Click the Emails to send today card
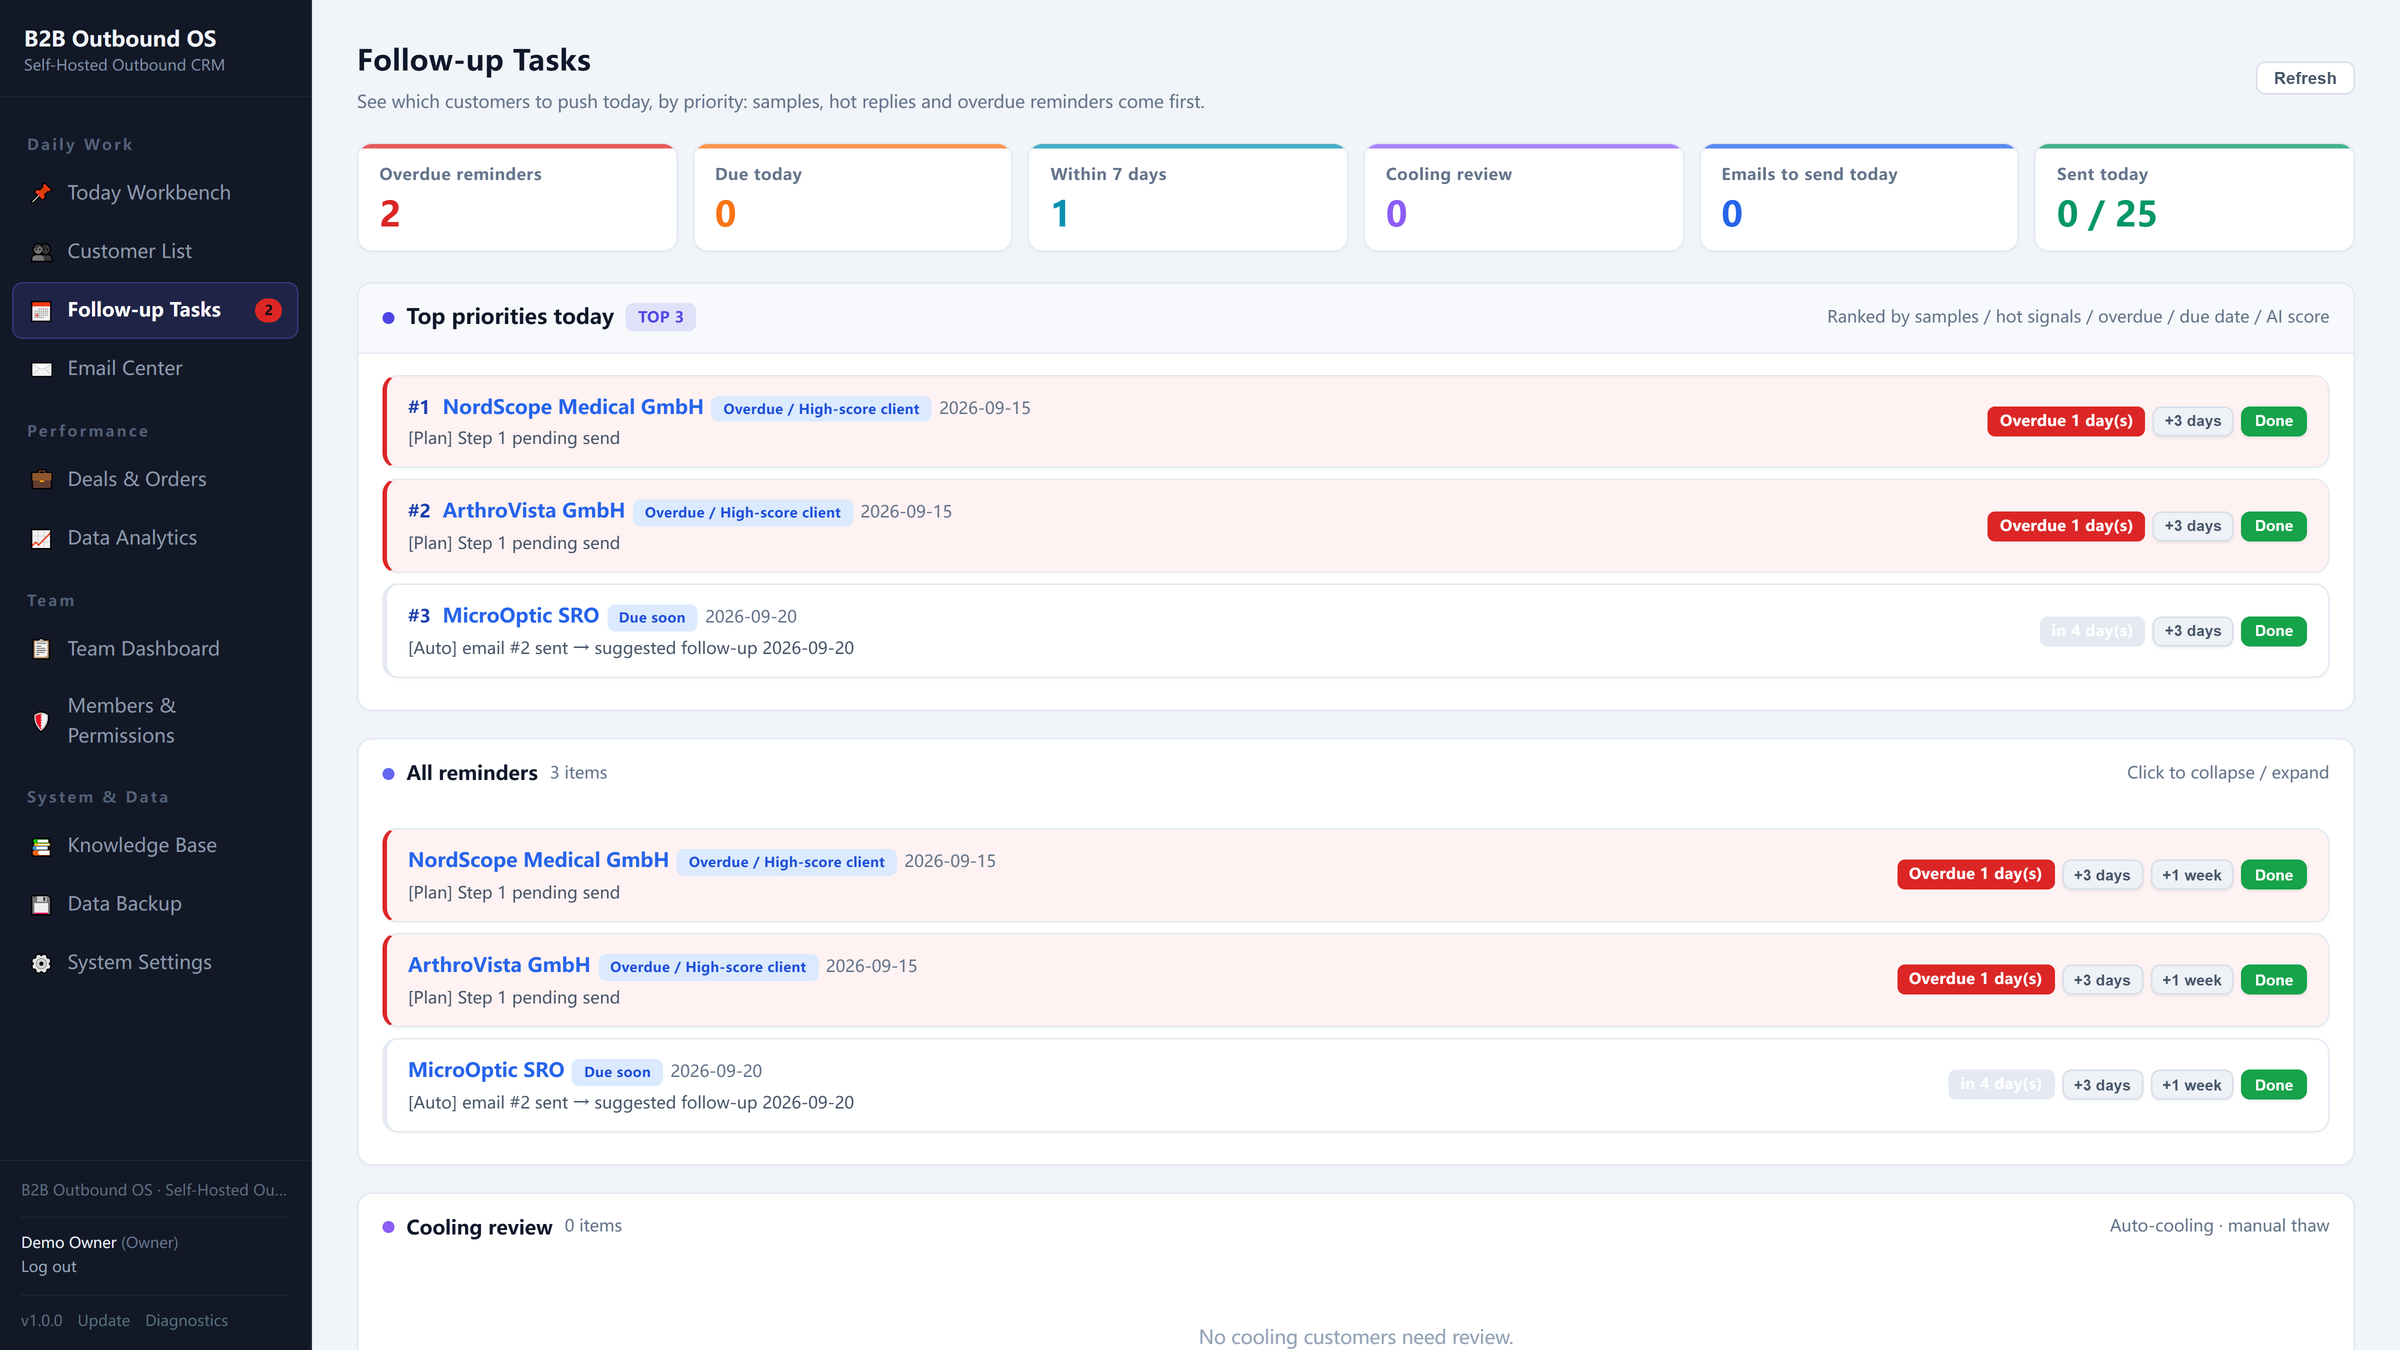 point(1859,197)
